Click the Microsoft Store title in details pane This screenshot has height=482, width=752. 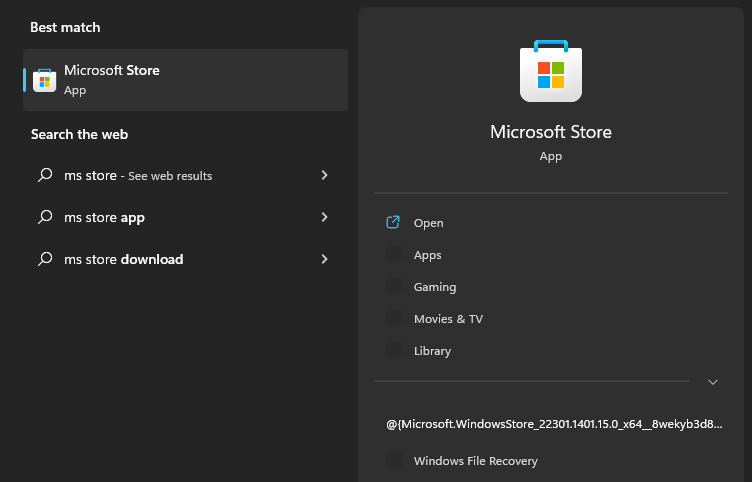click(551, 132)
